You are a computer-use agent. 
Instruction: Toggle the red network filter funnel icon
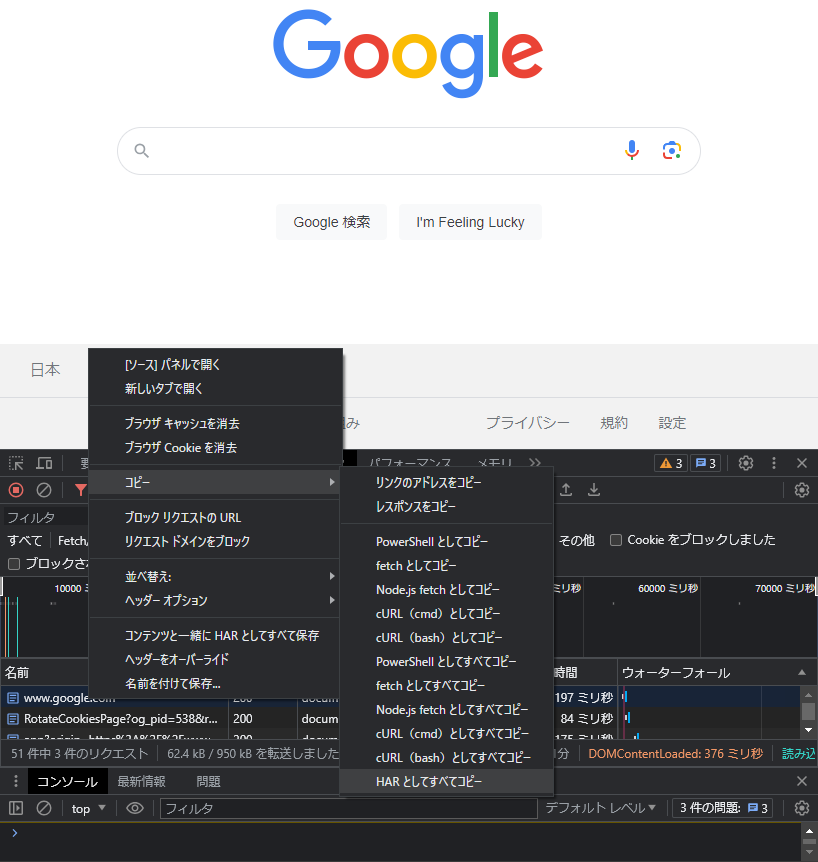coord(81,490)
